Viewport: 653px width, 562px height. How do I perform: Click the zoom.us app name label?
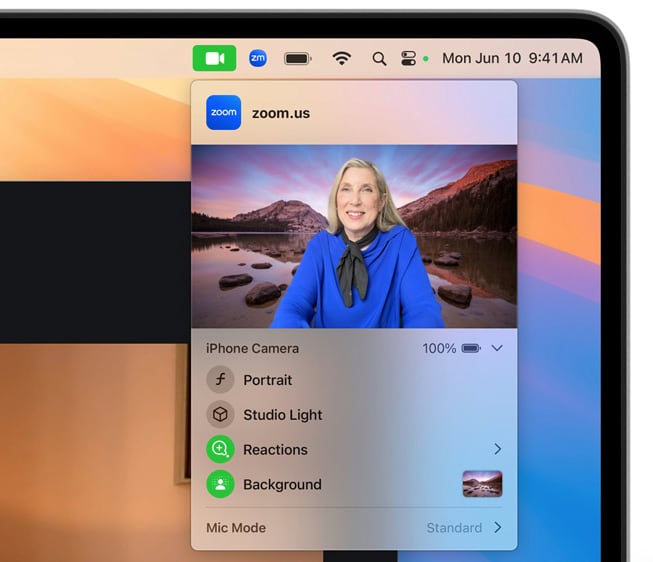pyautogui.click(x=281, y=113)
